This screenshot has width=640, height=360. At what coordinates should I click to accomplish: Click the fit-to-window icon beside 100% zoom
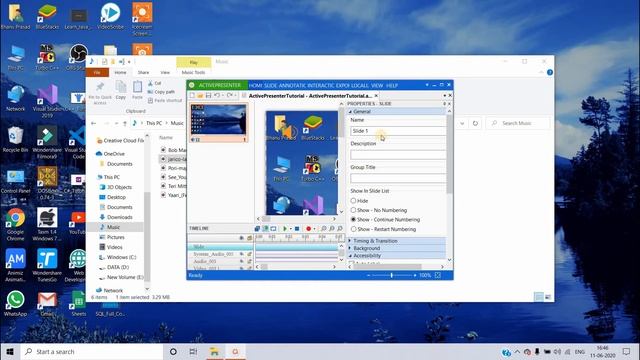tap(438, 276)
